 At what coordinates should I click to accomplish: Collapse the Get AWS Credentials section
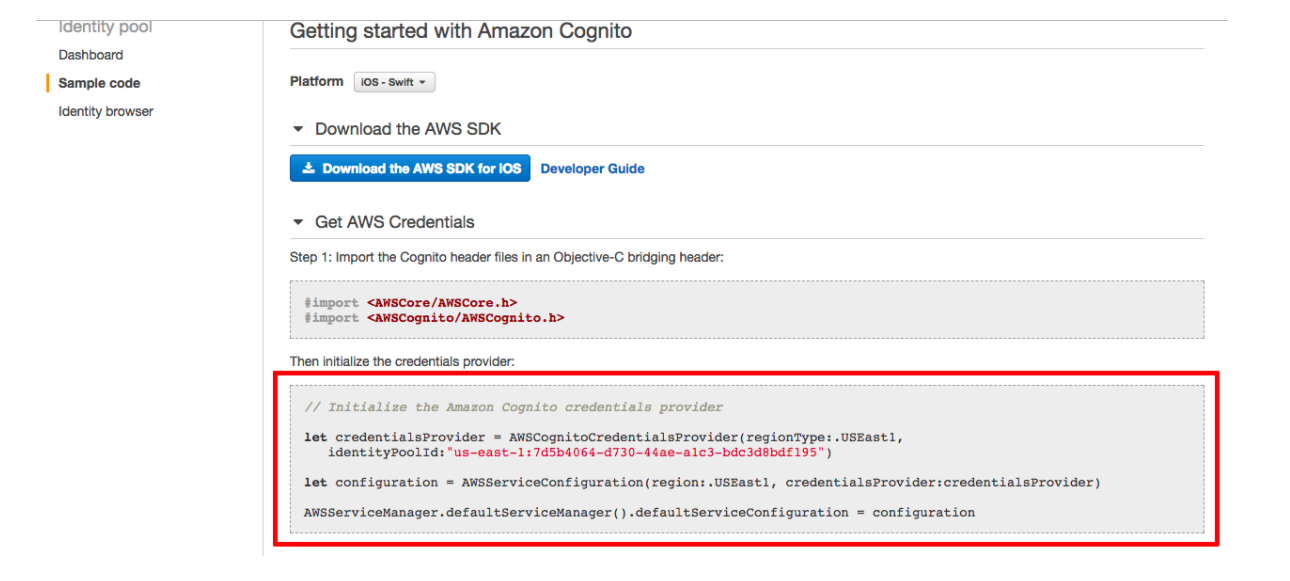tap(297, 222)
